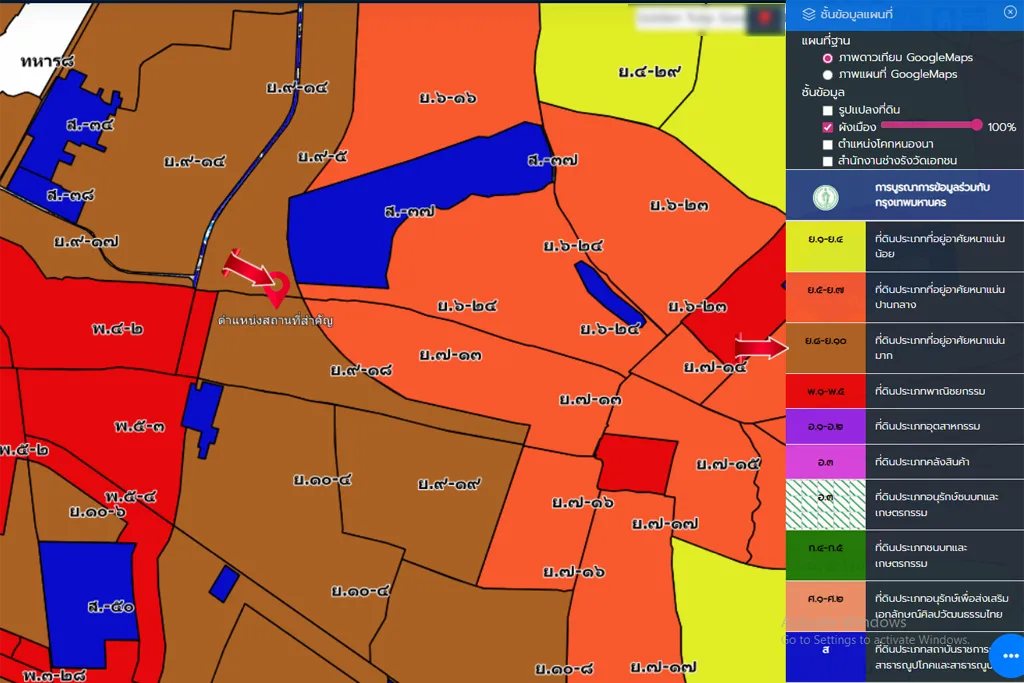Image resolution: width=1024 pixels, height=683 pixels.
Task: Click blue zone label ส.-๓๘
Action: coord(71,195)
